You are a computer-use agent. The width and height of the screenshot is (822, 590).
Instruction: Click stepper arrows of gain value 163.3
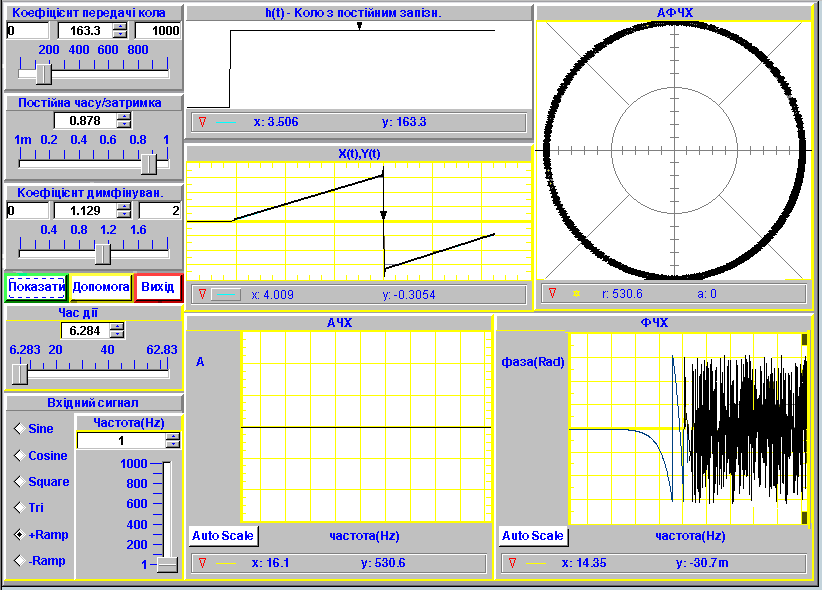click(120, 30)
